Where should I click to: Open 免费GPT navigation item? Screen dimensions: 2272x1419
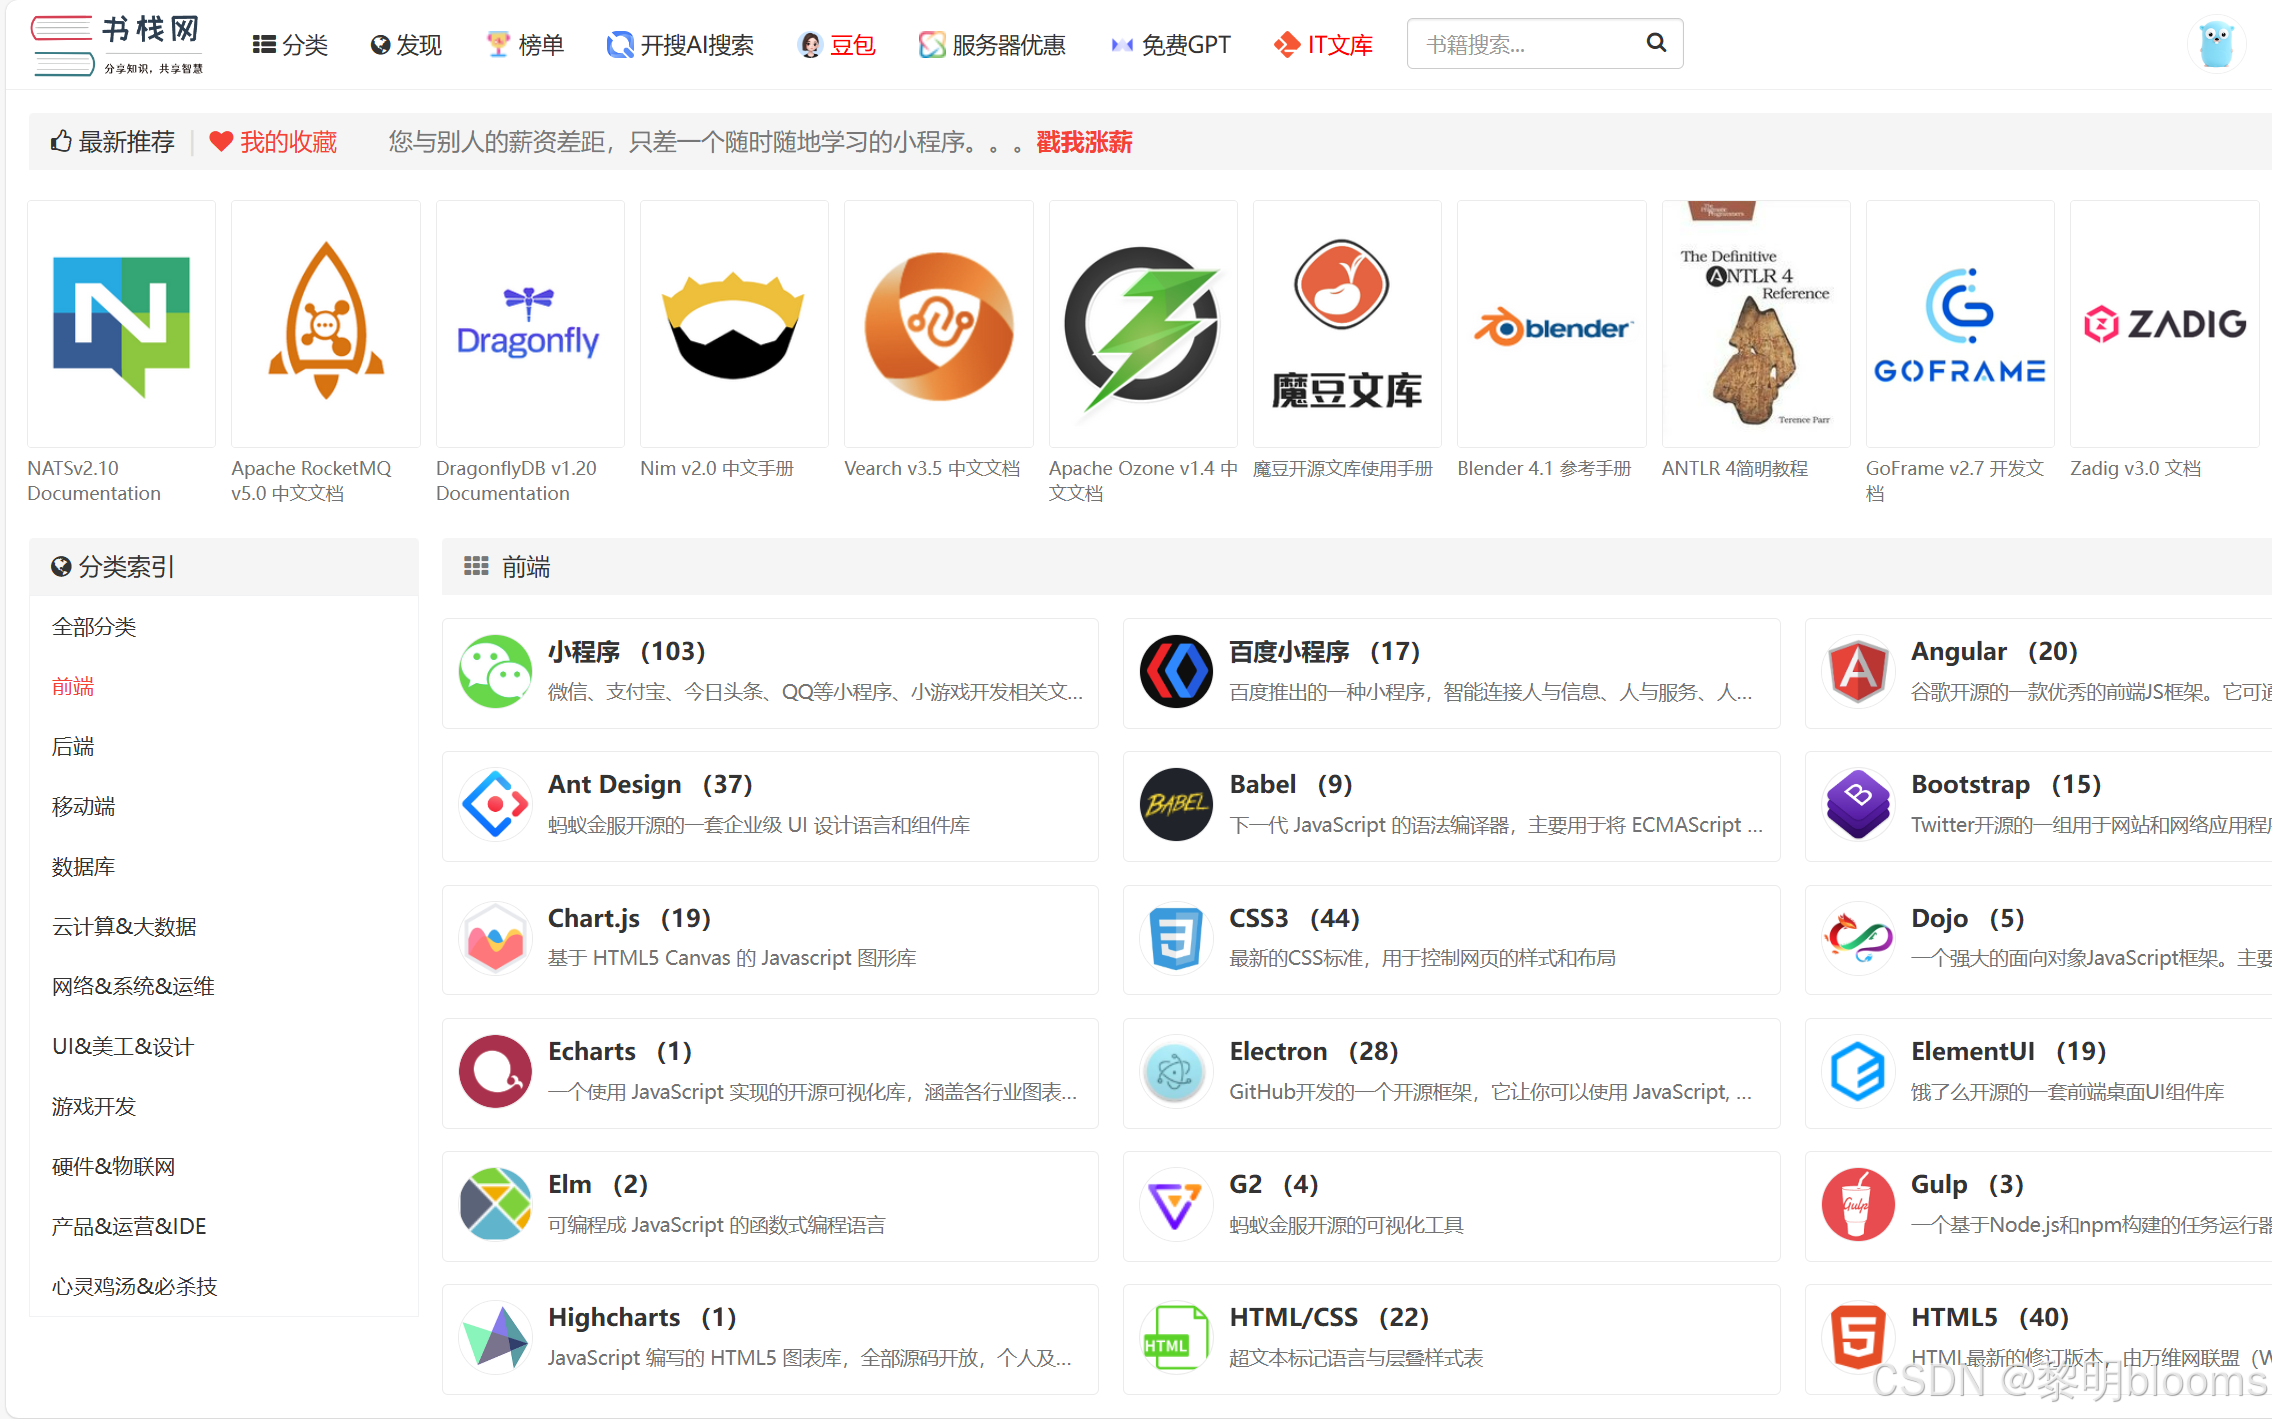tap(1170, 45)
